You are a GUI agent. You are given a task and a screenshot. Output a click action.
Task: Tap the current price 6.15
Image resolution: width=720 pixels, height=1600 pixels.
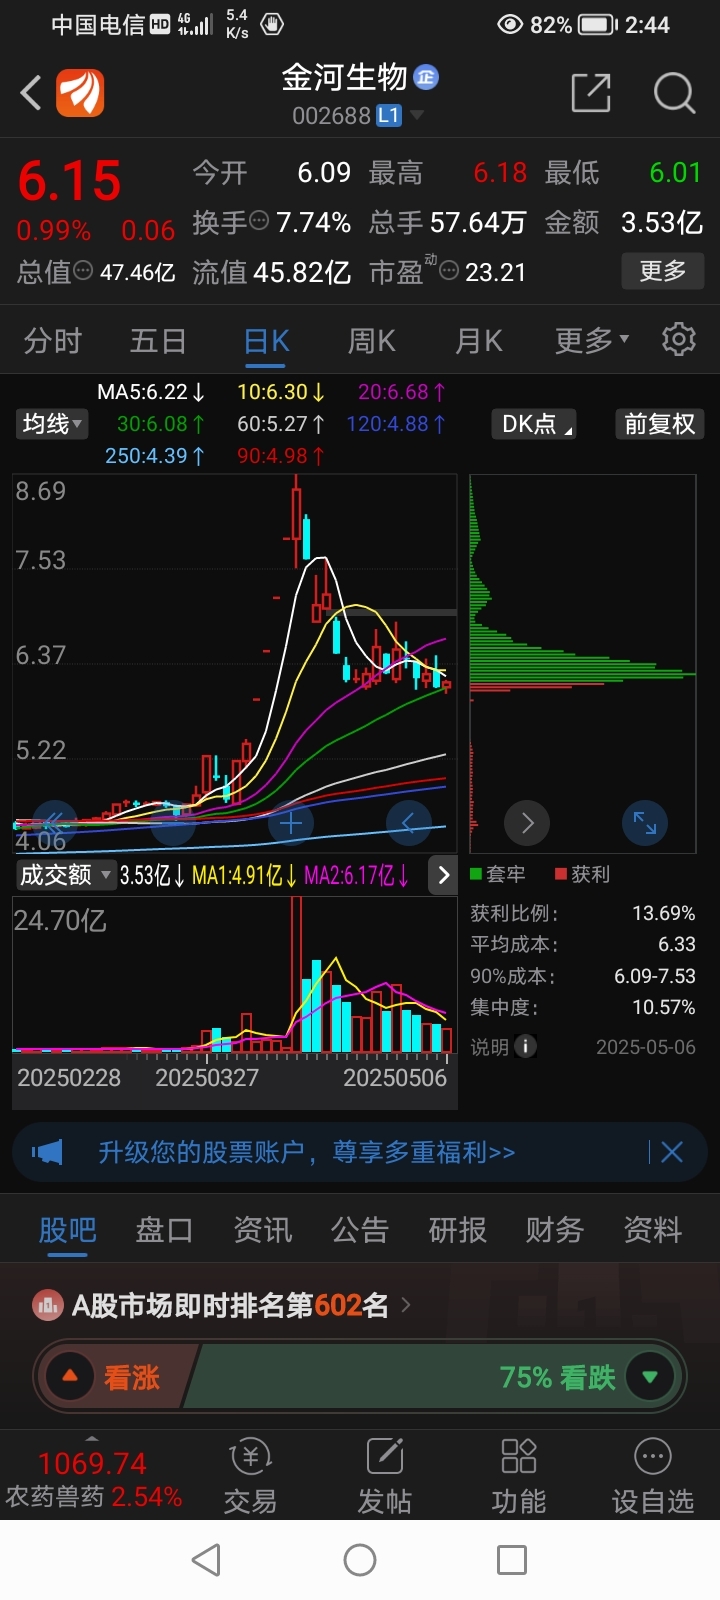point(69,182)
